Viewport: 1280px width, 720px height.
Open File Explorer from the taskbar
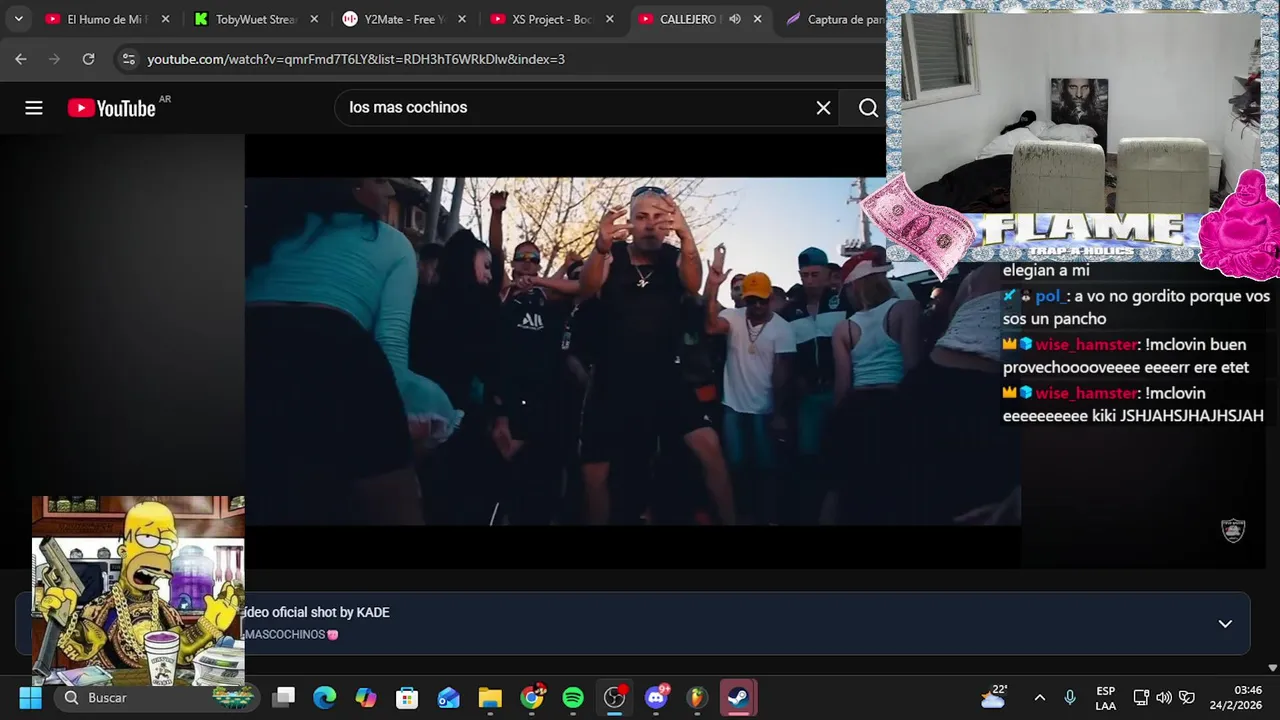click(490, 697)
